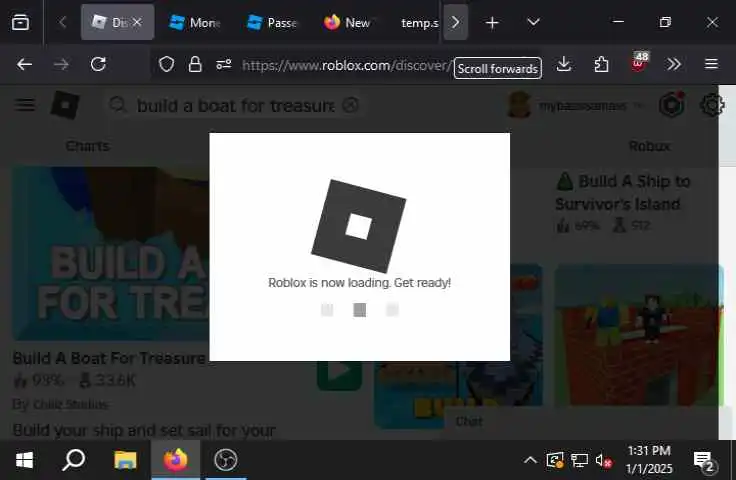Open a new tab with plus button
This screenshot has height=480, width=736.
(492, 23)
